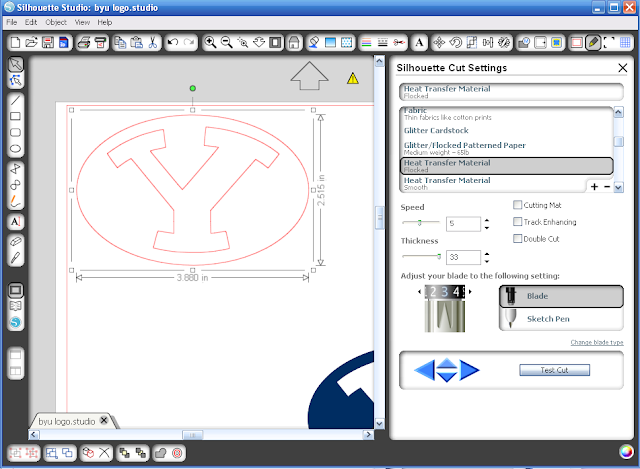Image resolution: width=640 pixels, height=469 pixels.
Task: Increase the Speed value with stepper arrow
Action: [487, 220]
